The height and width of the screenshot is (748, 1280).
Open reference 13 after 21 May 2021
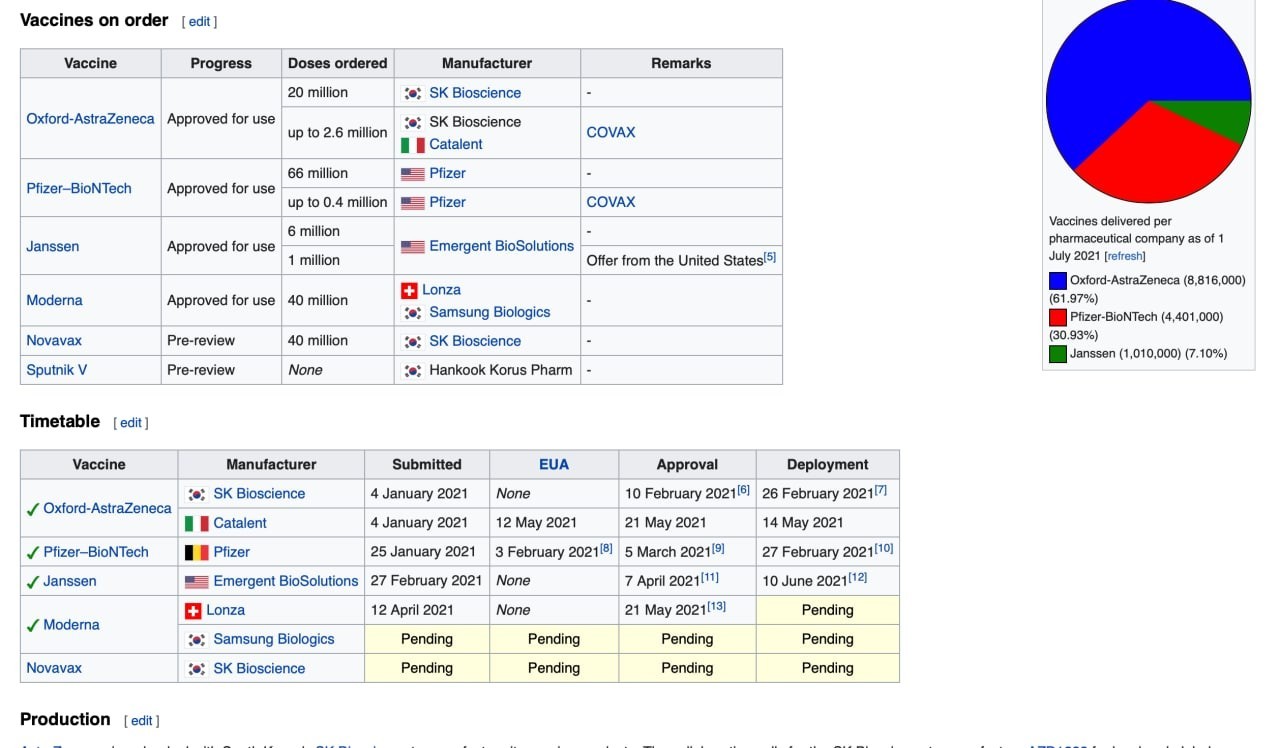pos(717,606)
